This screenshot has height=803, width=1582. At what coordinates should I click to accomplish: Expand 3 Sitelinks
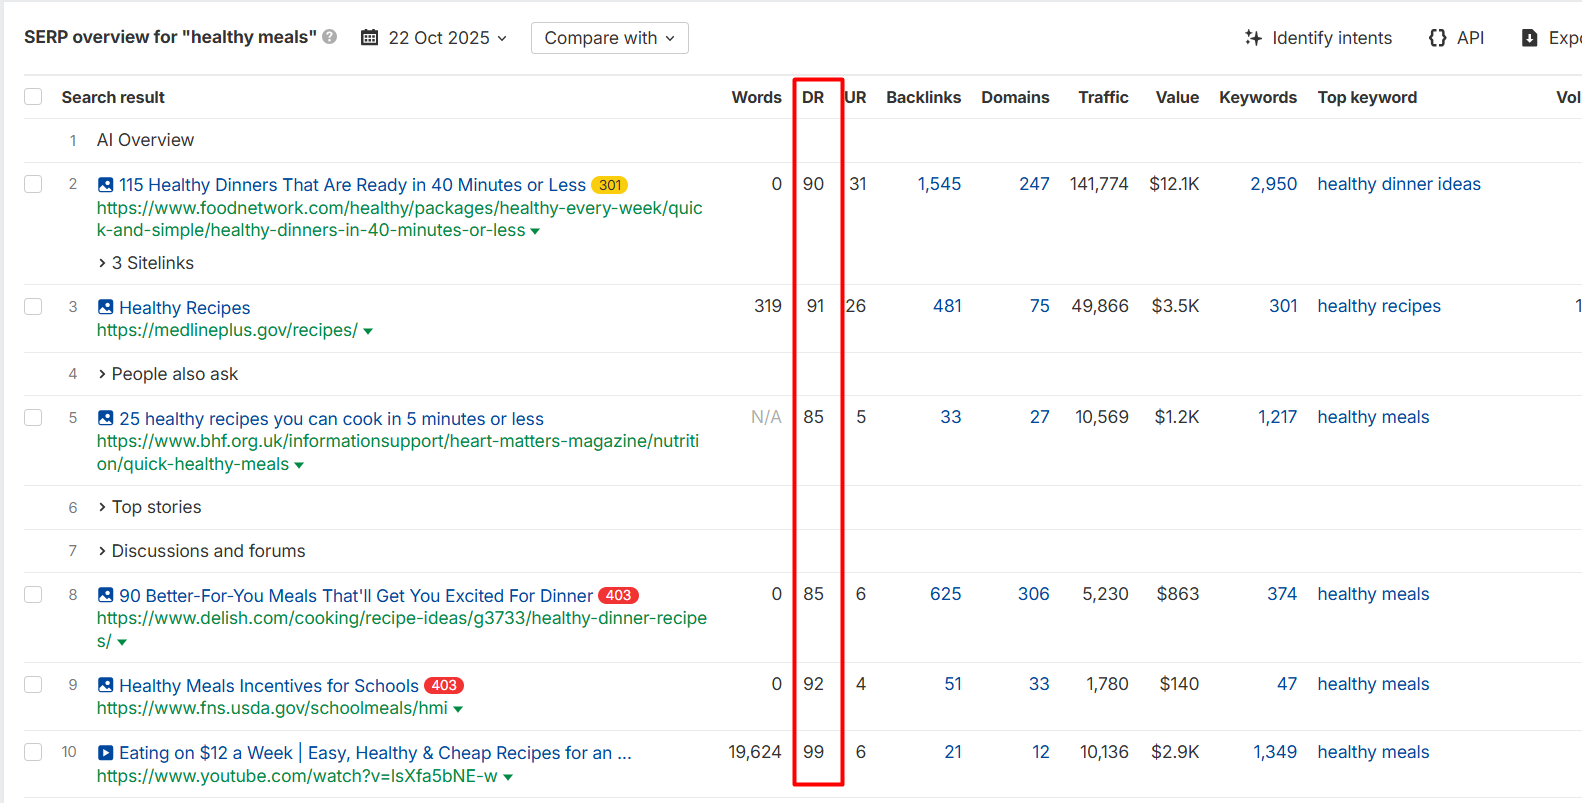[146, 263]
